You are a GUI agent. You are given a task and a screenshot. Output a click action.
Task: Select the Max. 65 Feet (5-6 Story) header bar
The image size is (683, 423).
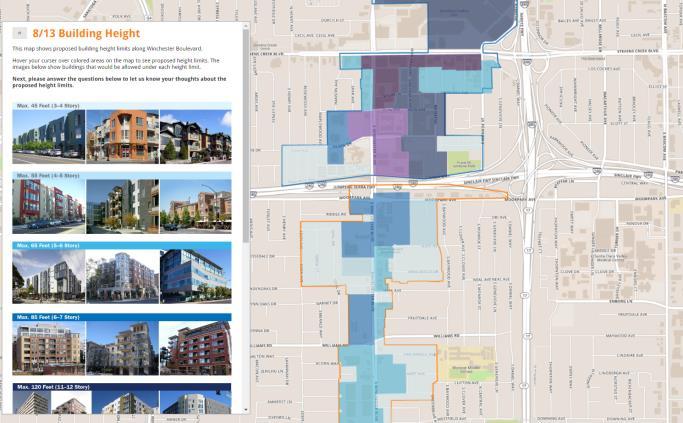click(x=122, y=246)
